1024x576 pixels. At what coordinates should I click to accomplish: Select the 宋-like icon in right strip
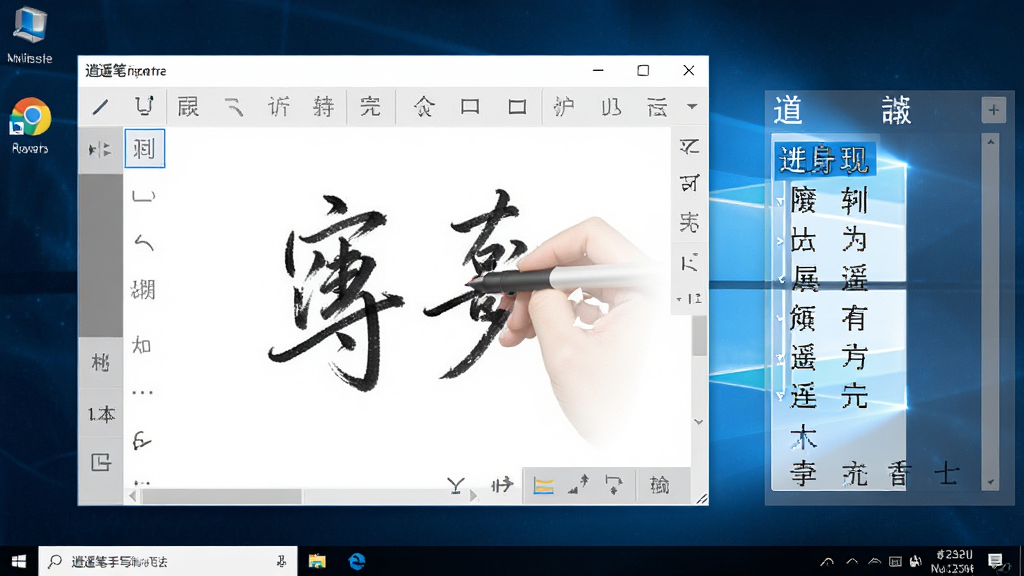(x=689, y=223)
